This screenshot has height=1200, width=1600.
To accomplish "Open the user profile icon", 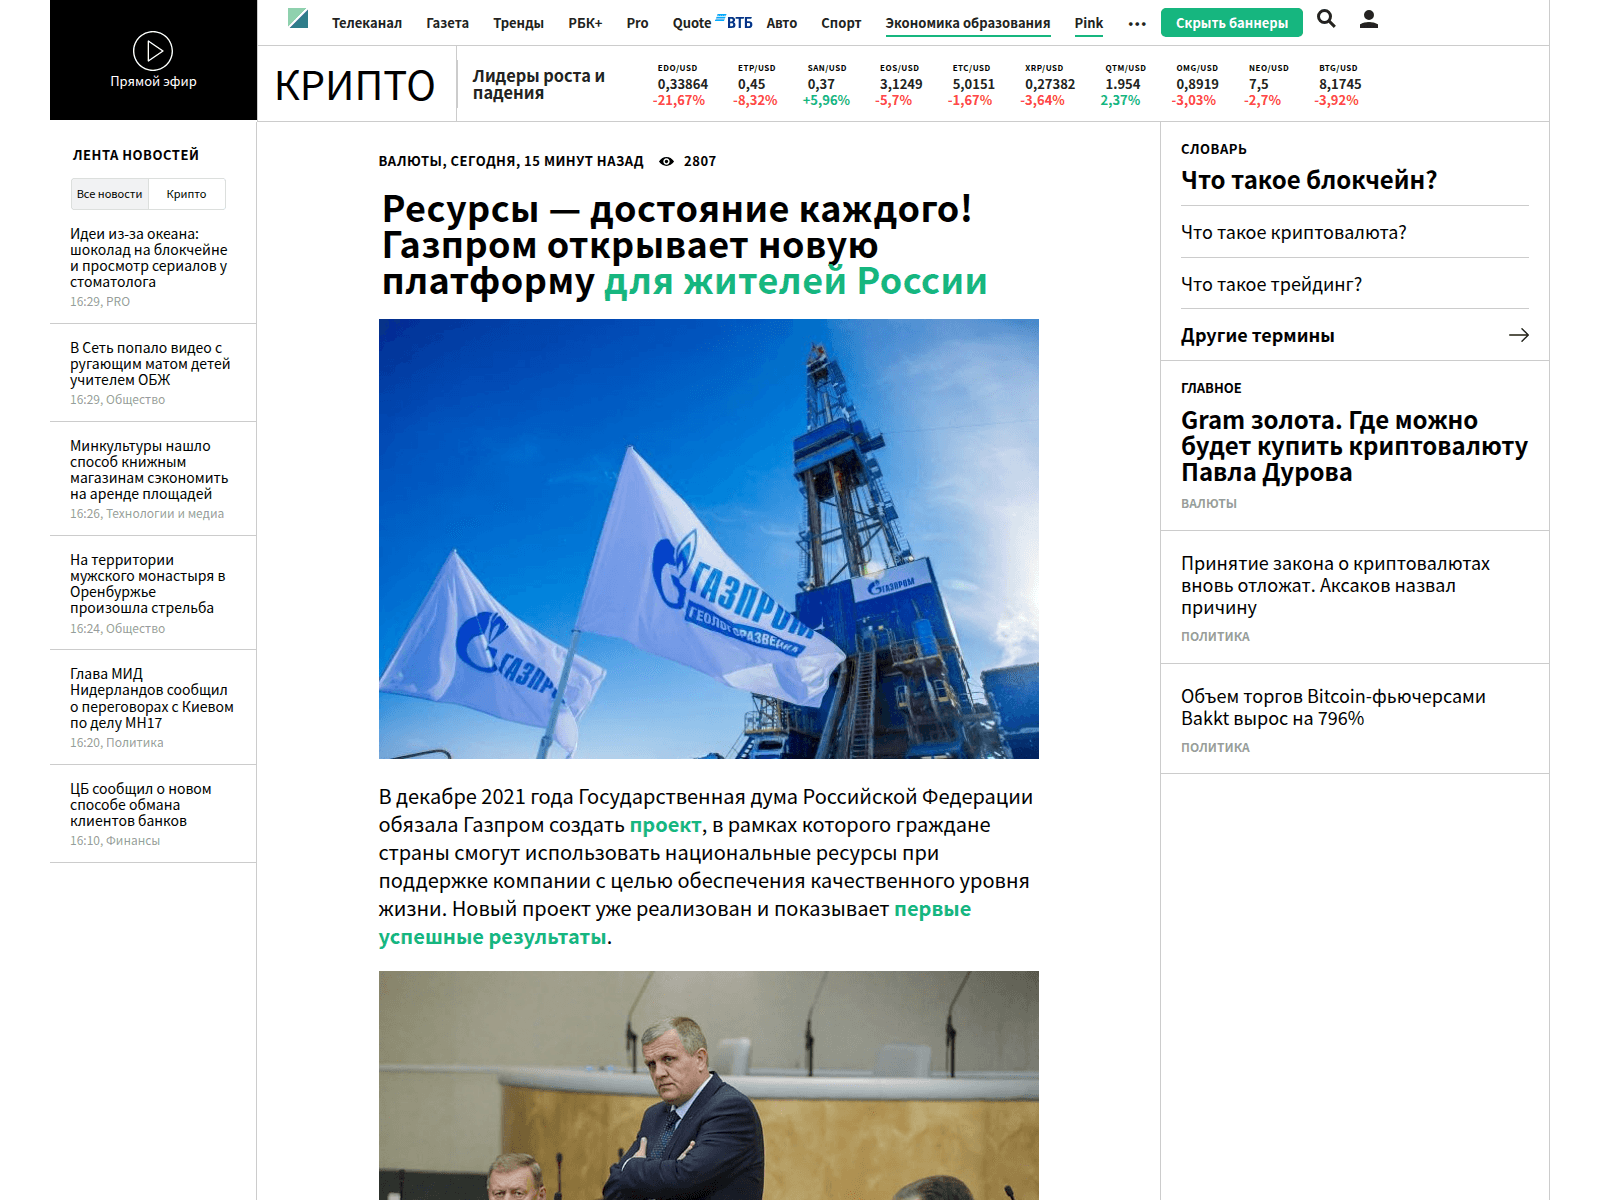I will coord(1369,19).
